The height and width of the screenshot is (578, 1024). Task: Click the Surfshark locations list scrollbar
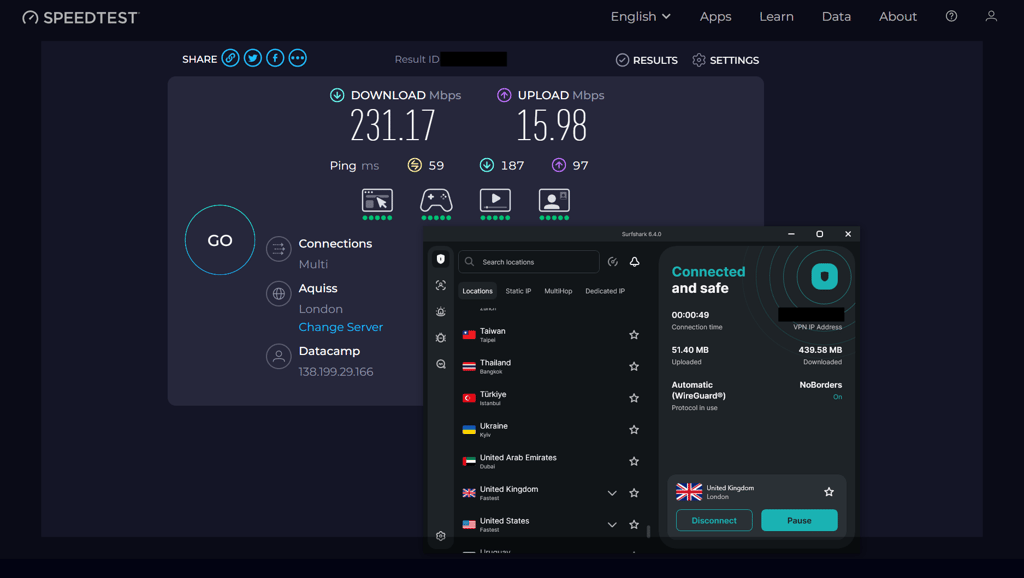(x=648, y=531)
